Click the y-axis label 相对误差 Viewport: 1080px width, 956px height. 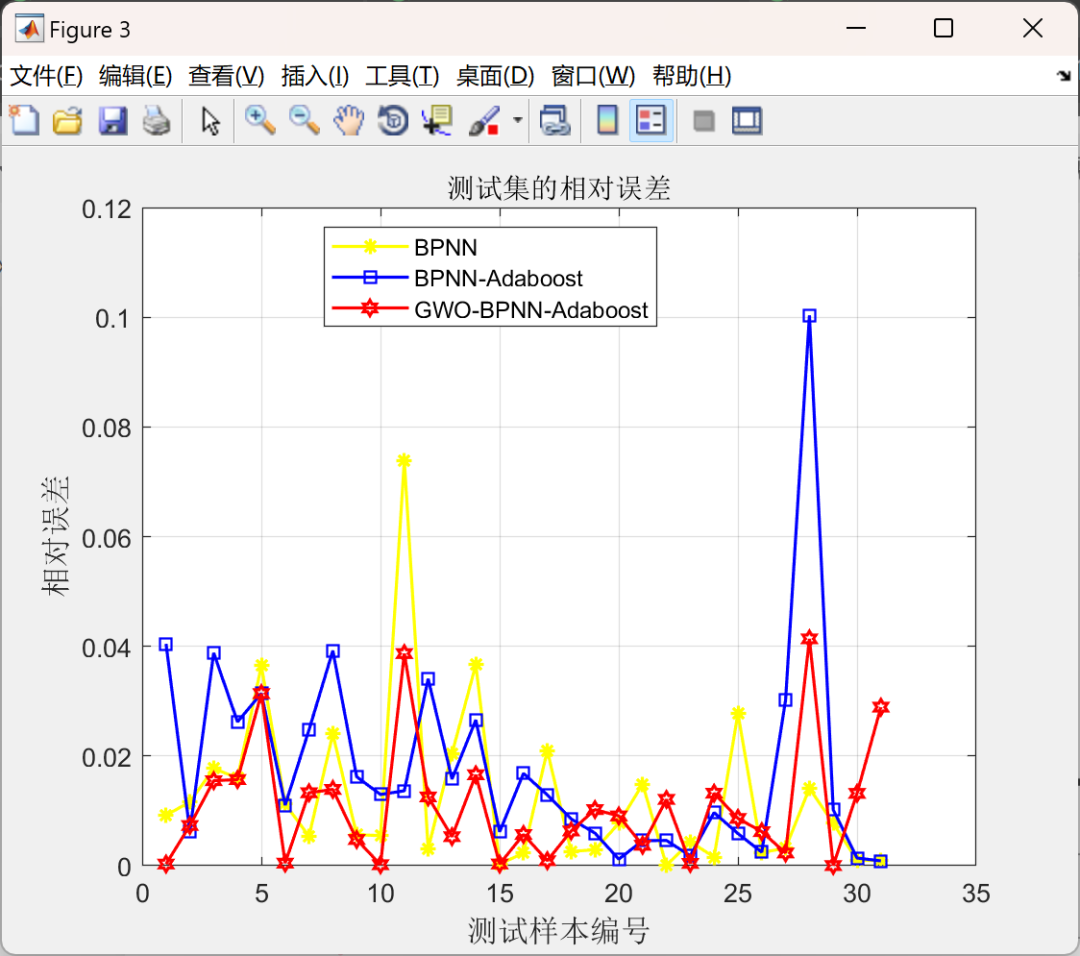pyautogui.click(x=56, y=537)
